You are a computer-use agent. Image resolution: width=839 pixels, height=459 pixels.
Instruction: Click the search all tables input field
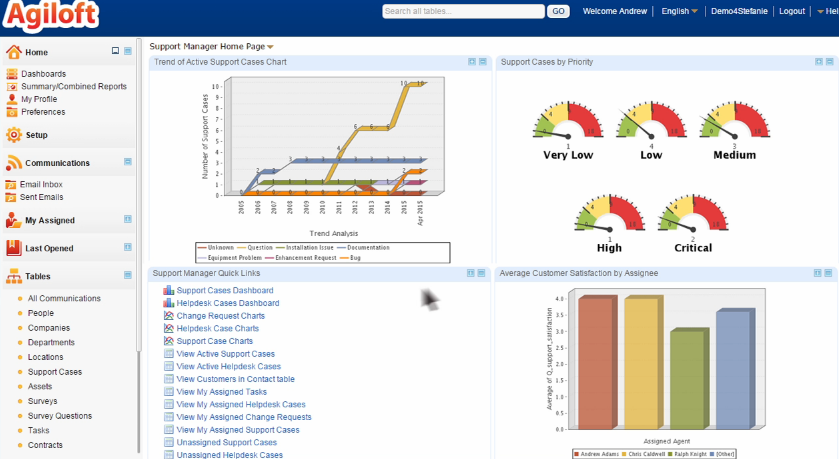tap(463, 12)
